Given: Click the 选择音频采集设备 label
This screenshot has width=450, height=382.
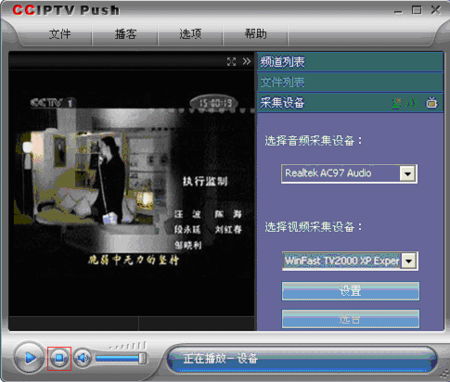Looking at the screenshot, I should [313, 141].
